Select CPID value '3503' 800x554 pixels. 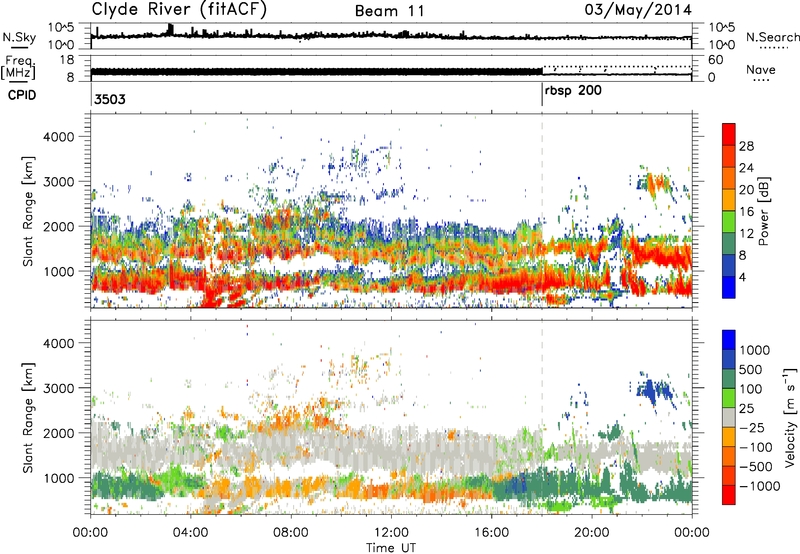pyautogui.click(x=110, y=99)
